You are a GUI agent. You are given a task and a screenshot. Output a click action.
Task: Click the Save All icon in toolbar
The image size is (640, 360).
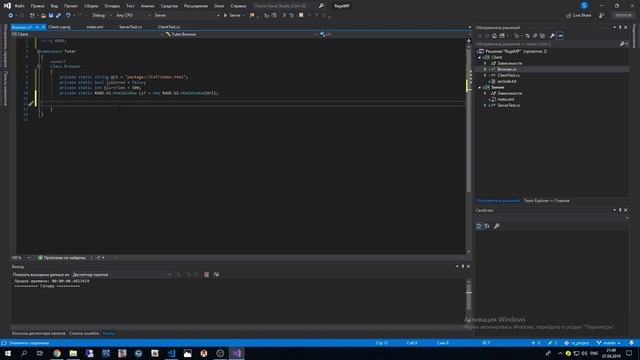click(58, 15)
